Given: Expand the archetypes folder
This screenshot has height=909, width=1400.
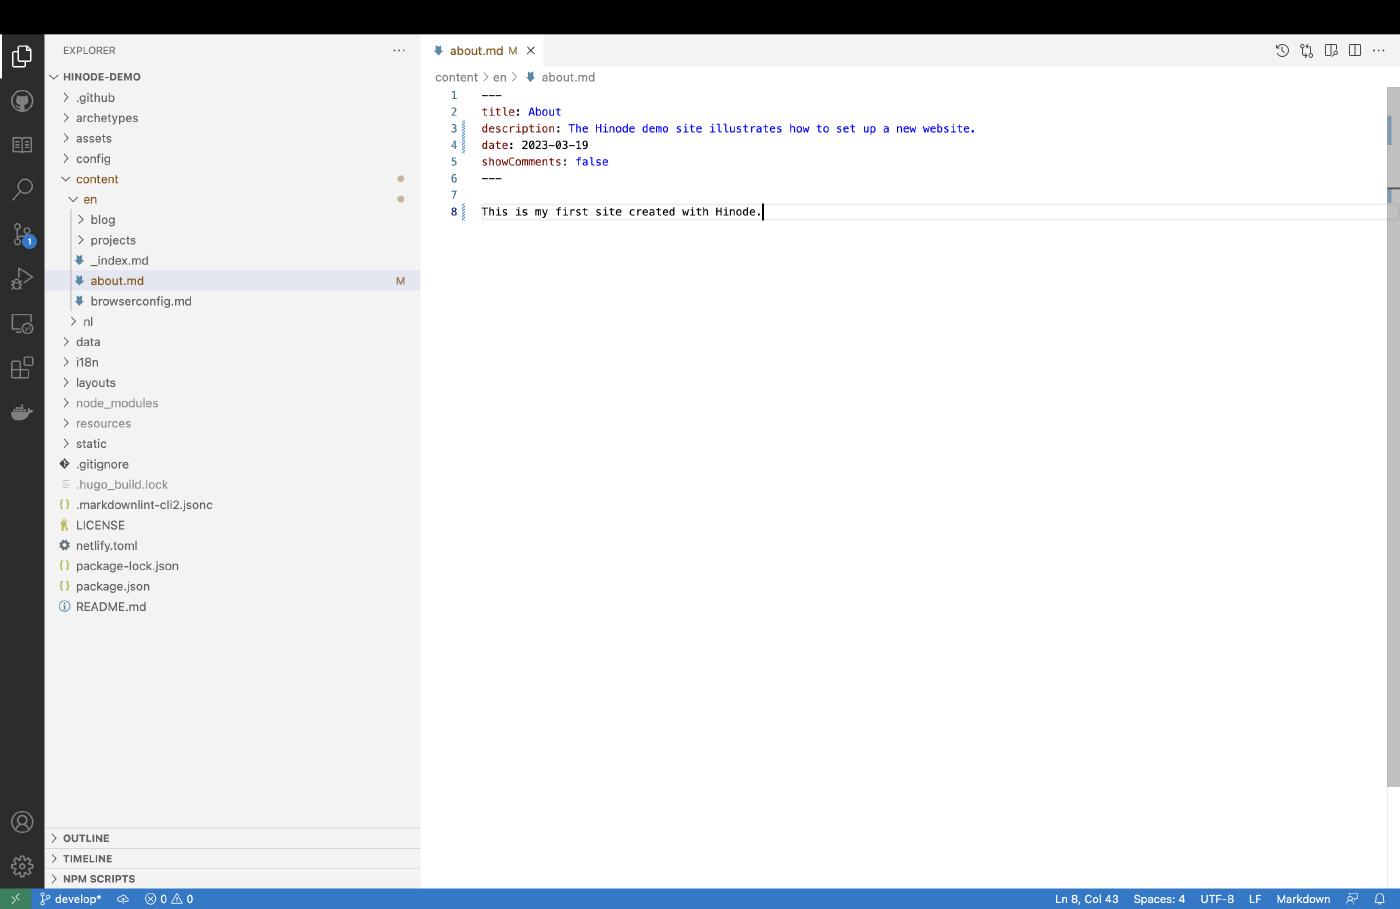Looking at the screenshot, I should (232, 118).
